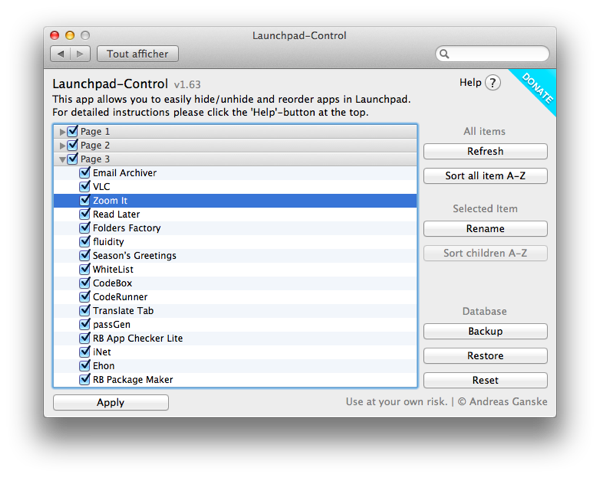Toggle the Page 1 visibility checkbox

73,132
